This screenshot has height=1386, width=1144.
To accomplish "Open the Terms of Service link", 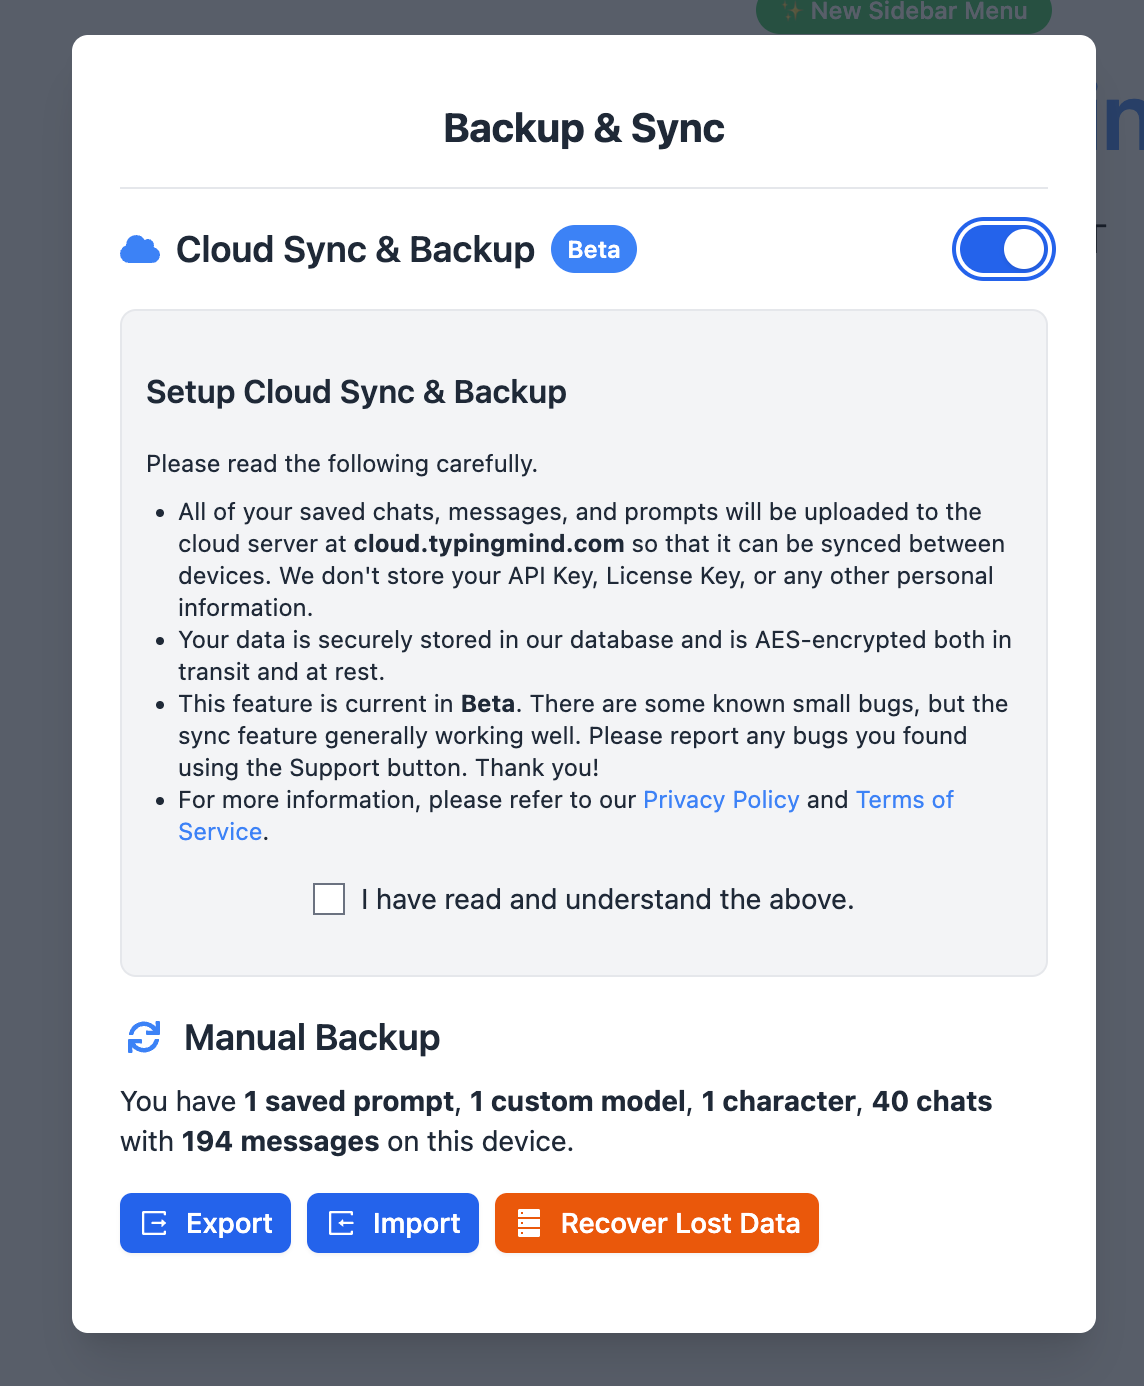I will (x=904, y=800).
